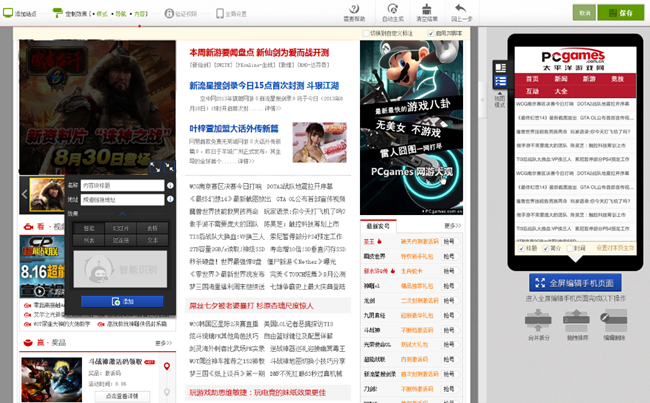The height and width of the screenshot is (403, 650).
Task: Click 设置对本页生效 link
Action: click(615, 248)
